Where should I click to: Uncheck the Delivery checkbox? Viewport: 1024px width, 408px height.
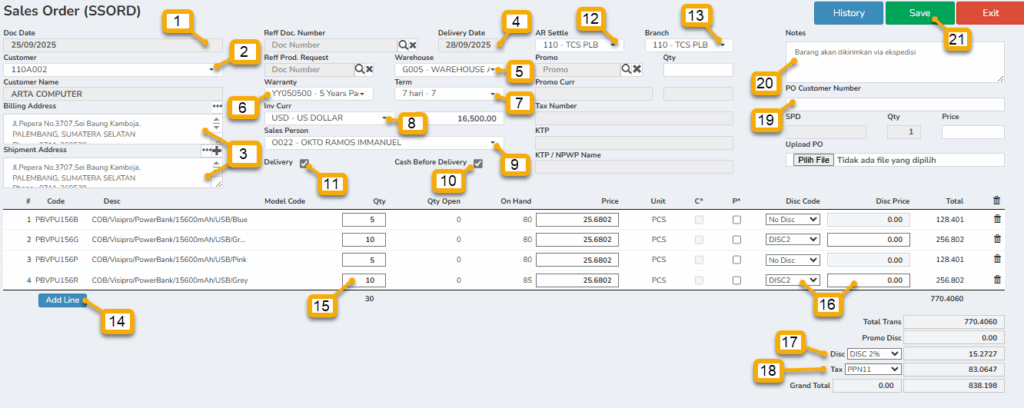[304, 163]
